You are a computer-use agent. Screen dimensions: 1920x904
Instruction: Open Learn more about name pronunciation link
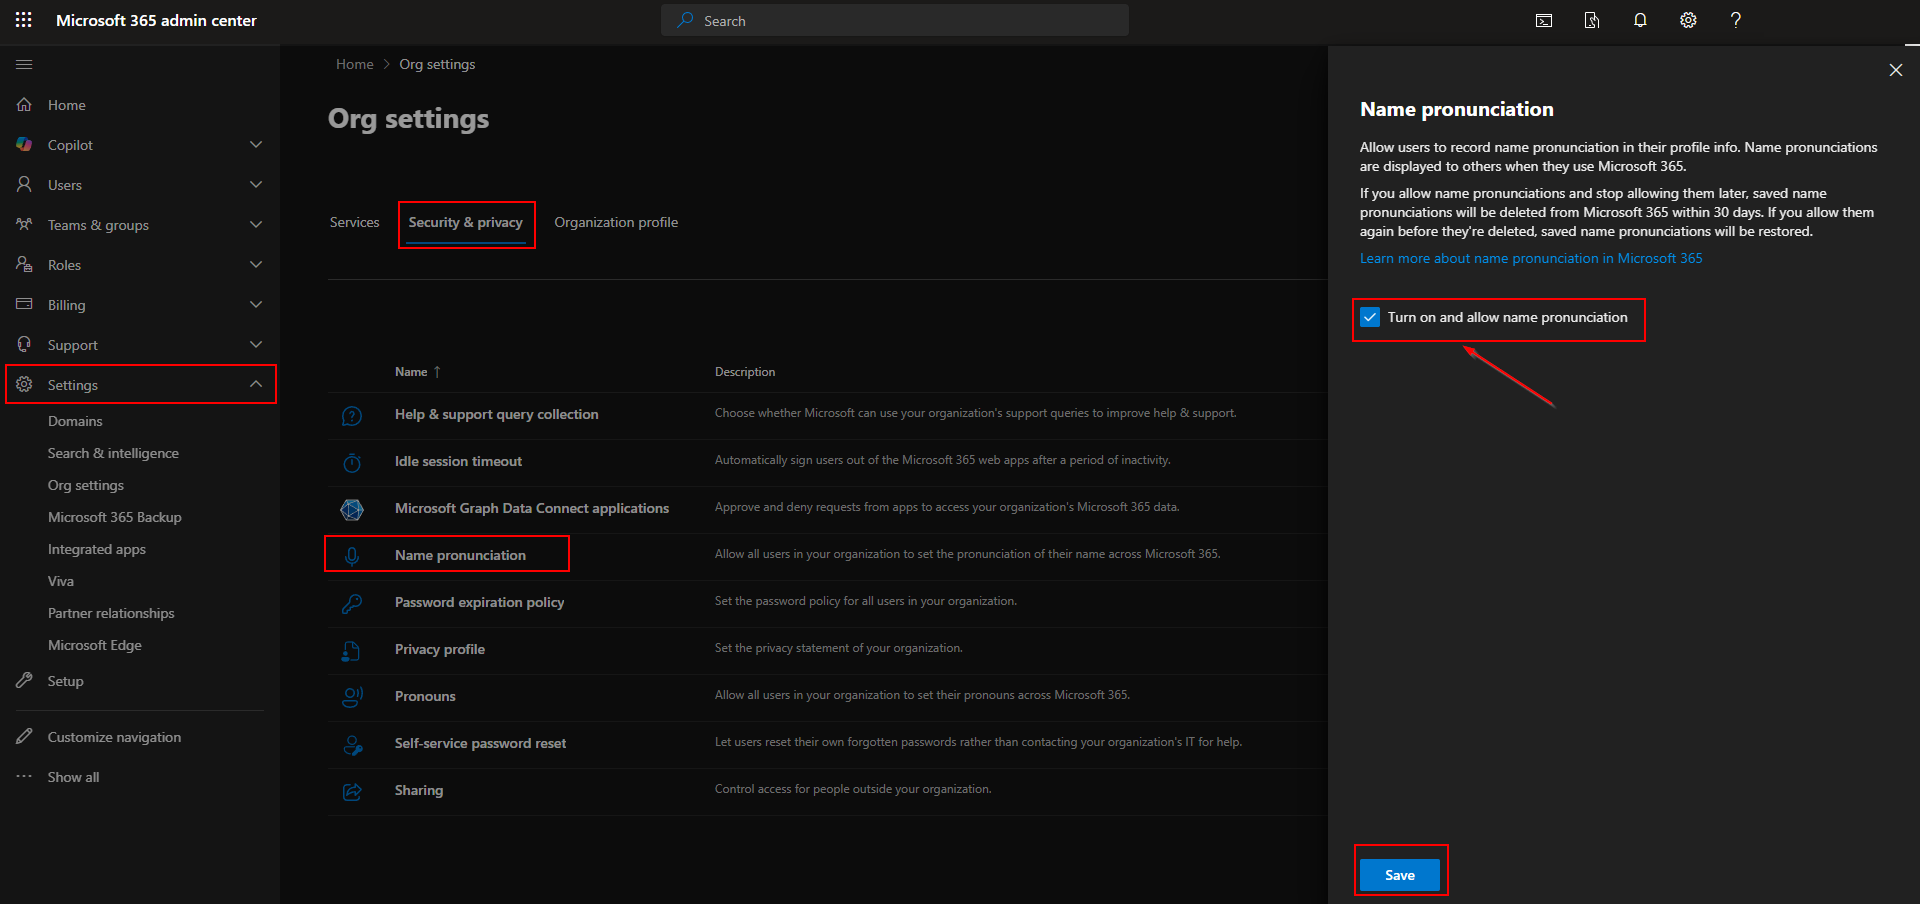pyautogui.click(x=1531, y=258)
